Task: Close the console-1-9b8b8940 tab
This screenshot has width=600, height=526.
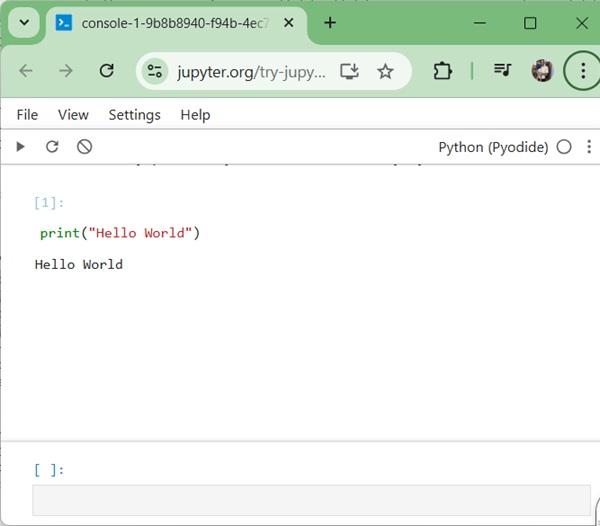Action: tap(289, 23)
